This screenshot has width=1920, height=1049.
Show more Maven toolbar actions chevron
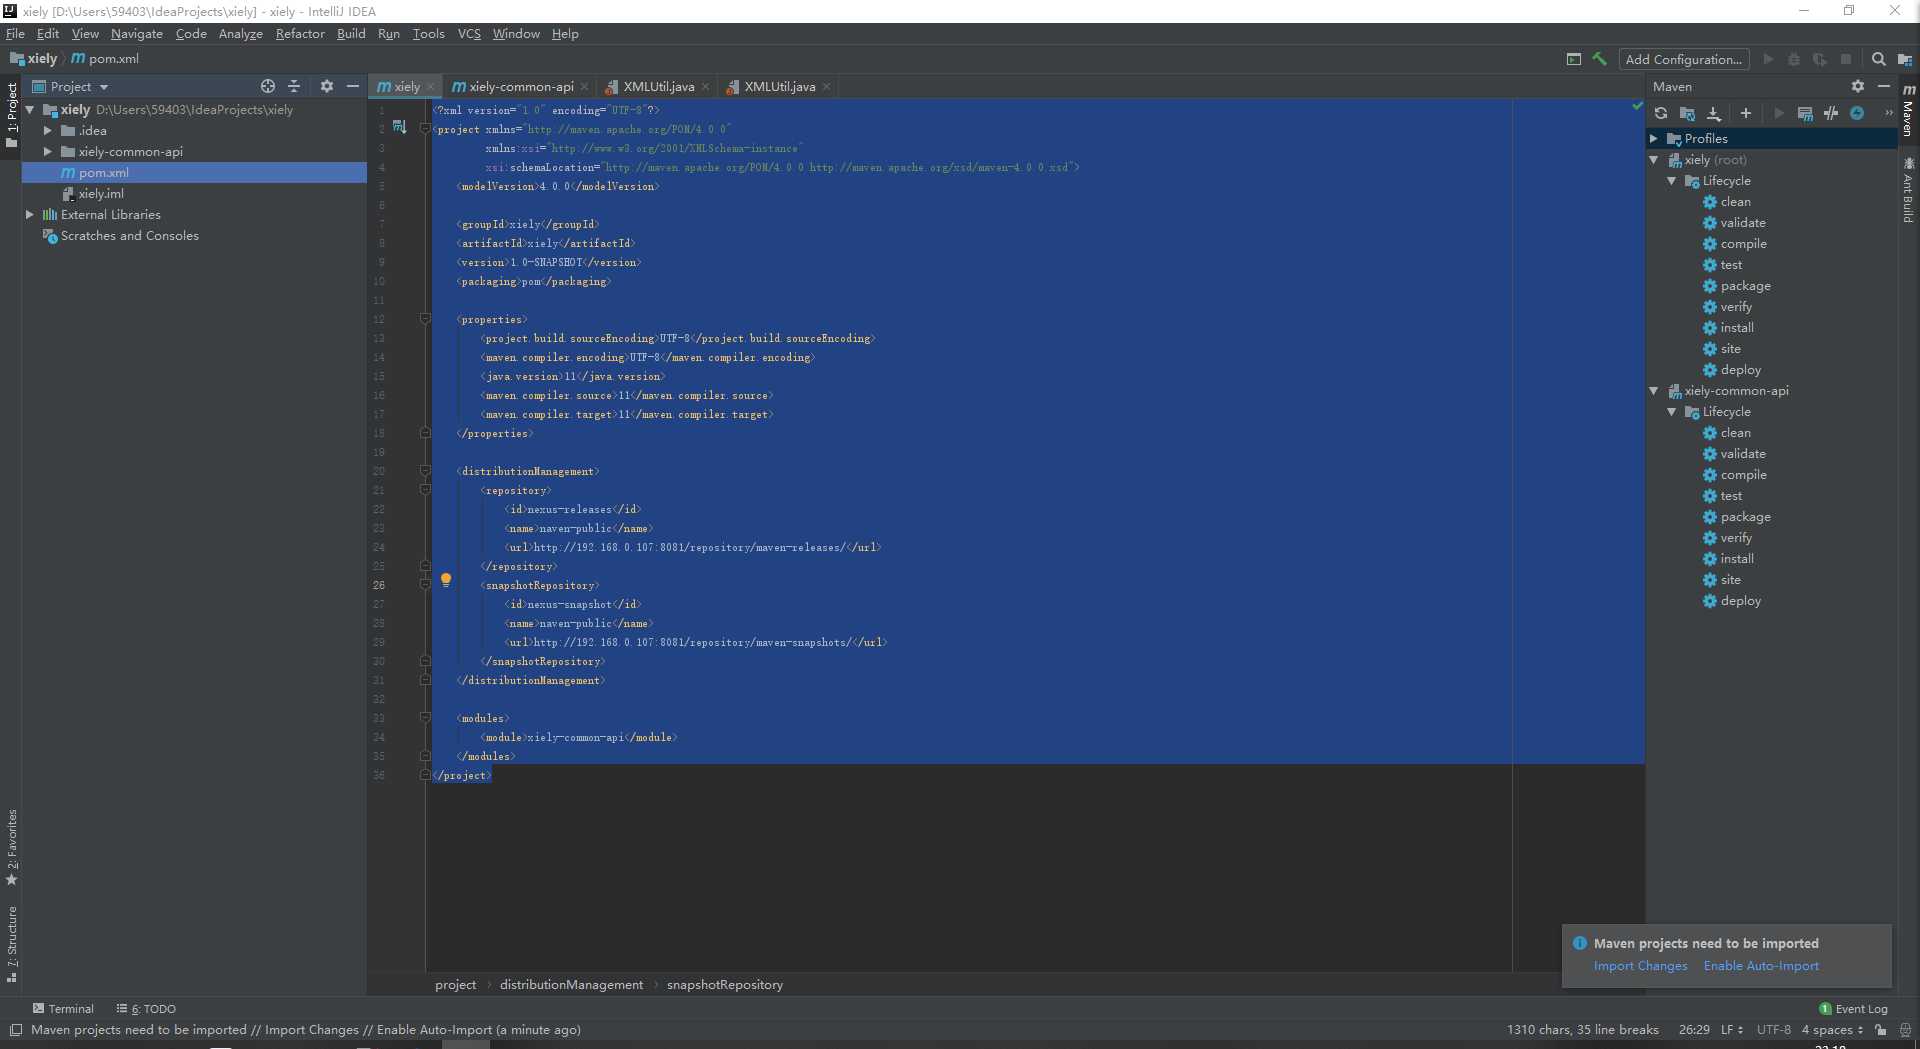tap(1888, 113)
